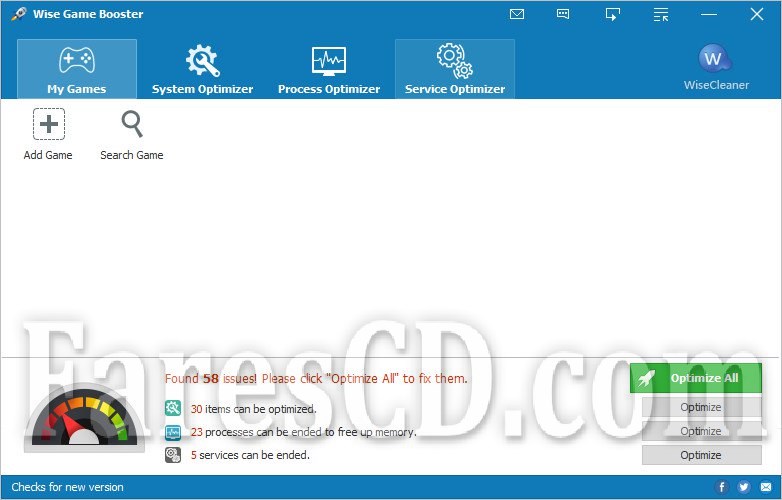Switch to System Optimizer tab
This screenshot has width=782, height=500.
202,69
